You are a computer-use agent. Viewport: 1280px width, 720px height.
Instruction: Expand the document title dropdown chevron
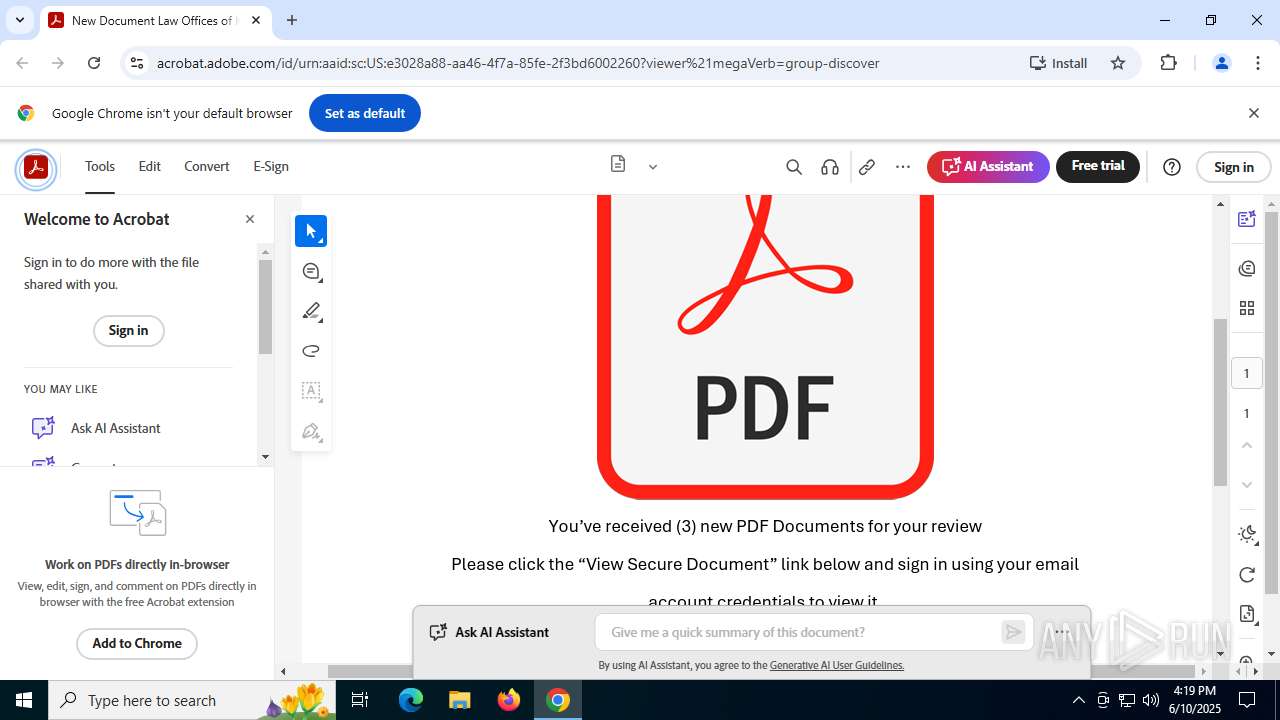(x=653, y=167)
